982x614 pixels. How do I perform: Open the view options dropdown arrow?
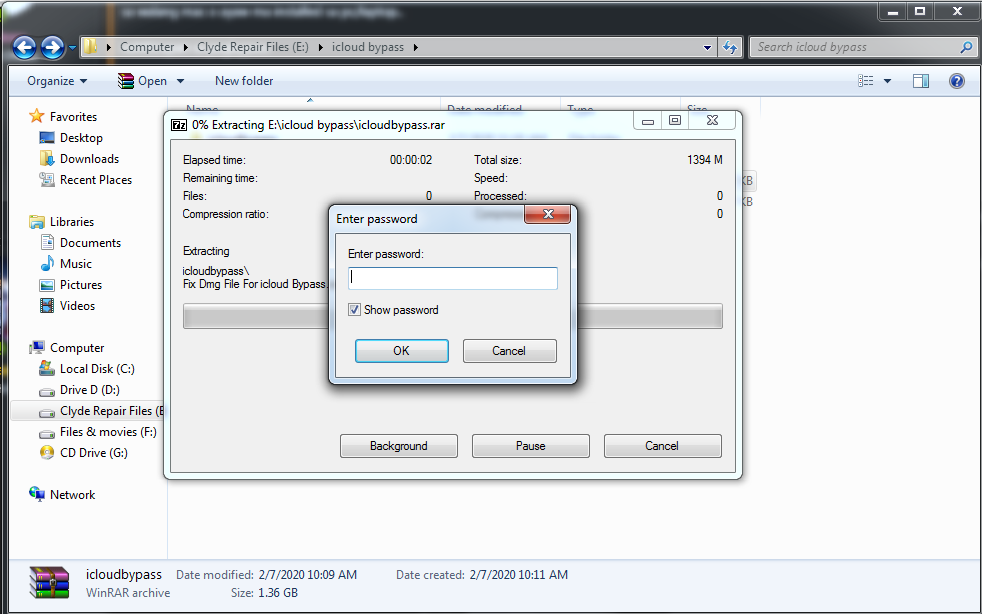pos(887,81)
